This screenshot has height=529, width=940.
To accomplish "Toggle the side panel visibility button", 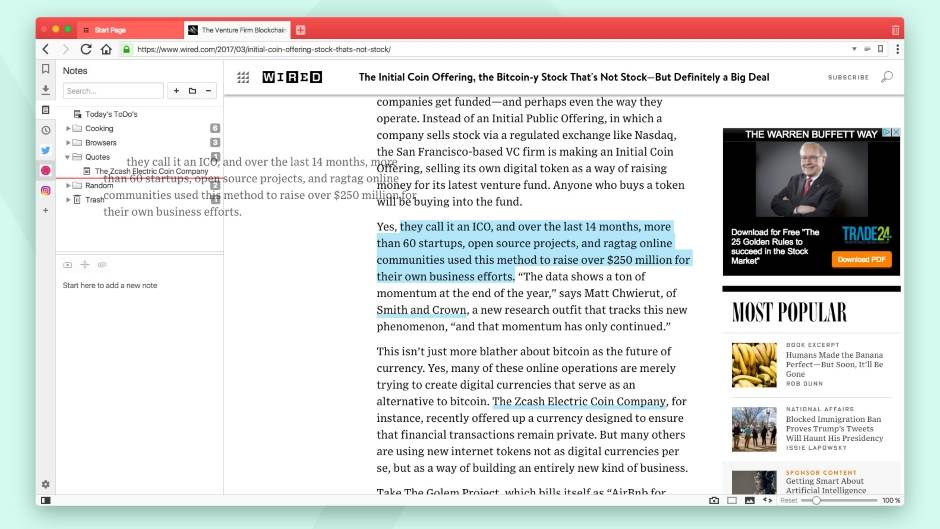I will (45, 500).
